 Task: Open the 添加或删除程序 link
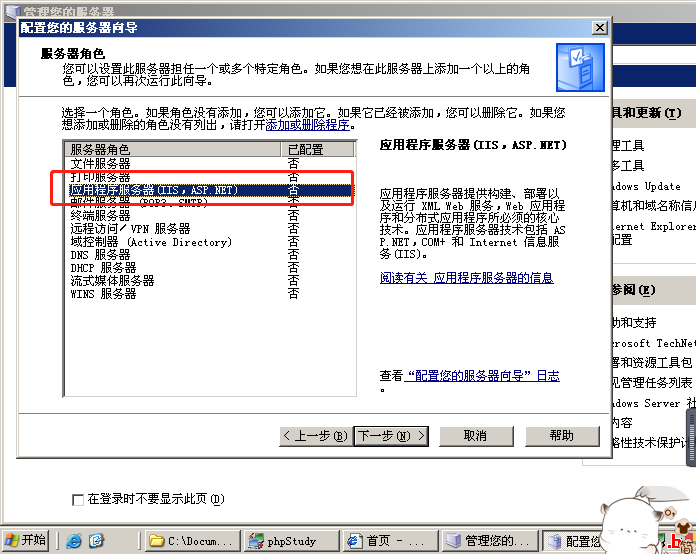[308, 125]
